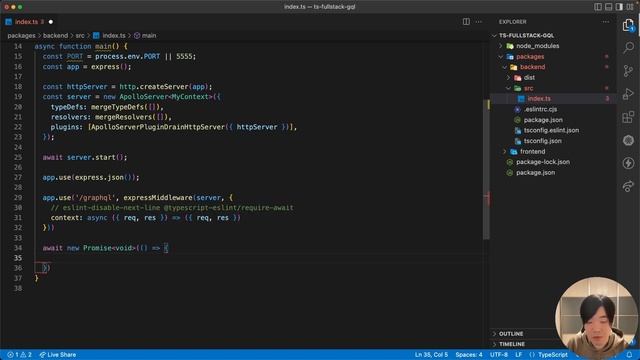Viewport: 640px width, 360px height.
Task: Open the lightning bolt activity bar icon
Action: point(628,163)
